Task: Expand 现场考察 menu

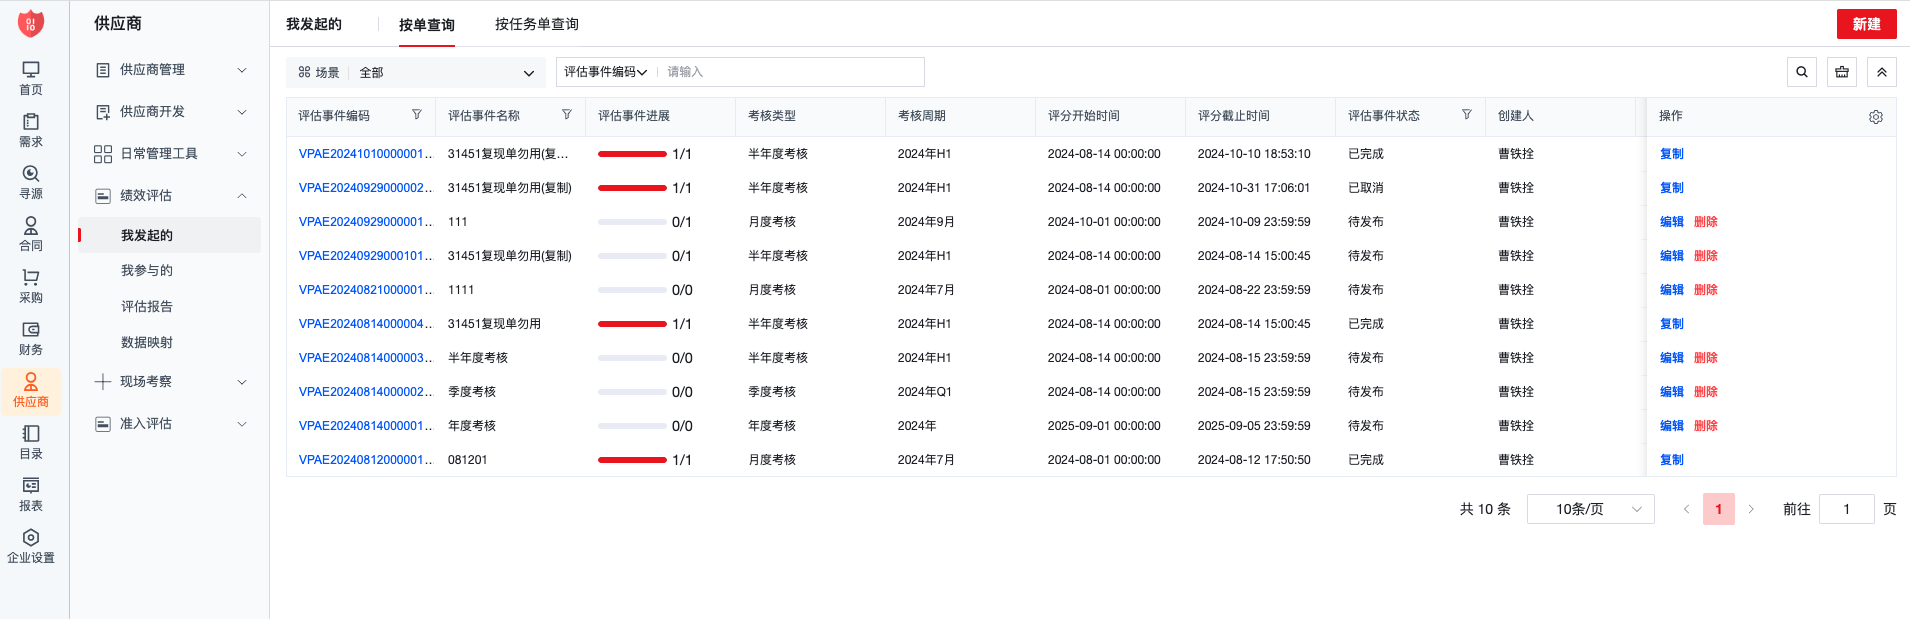Action: [170, 382]
